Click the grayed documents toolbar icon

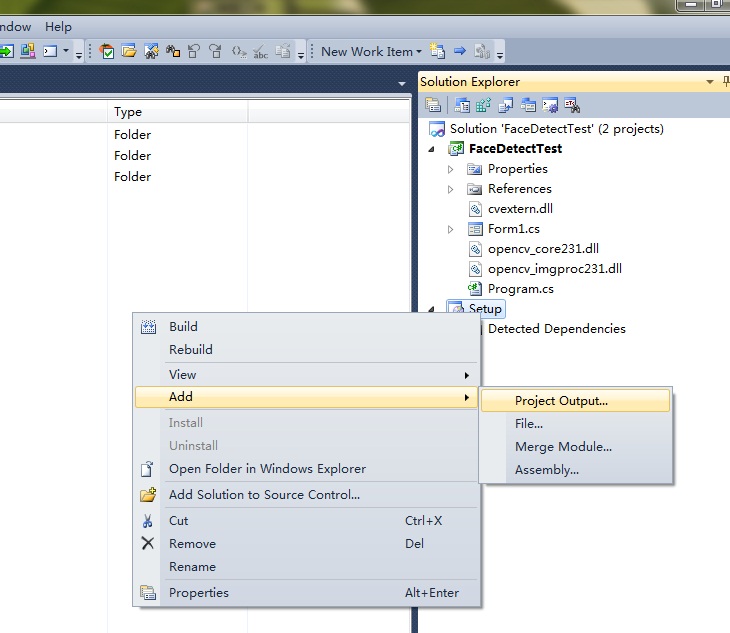coord(283,51)
